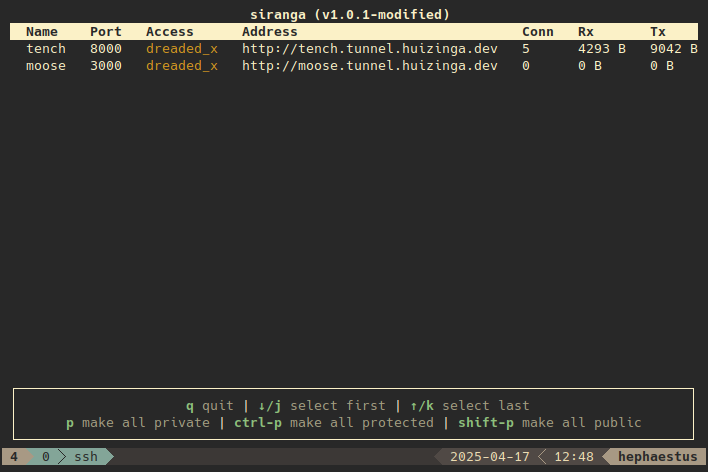Open the tench.tunnel.huizinga.dev address

pyautogui.click(x=369, y=49)
